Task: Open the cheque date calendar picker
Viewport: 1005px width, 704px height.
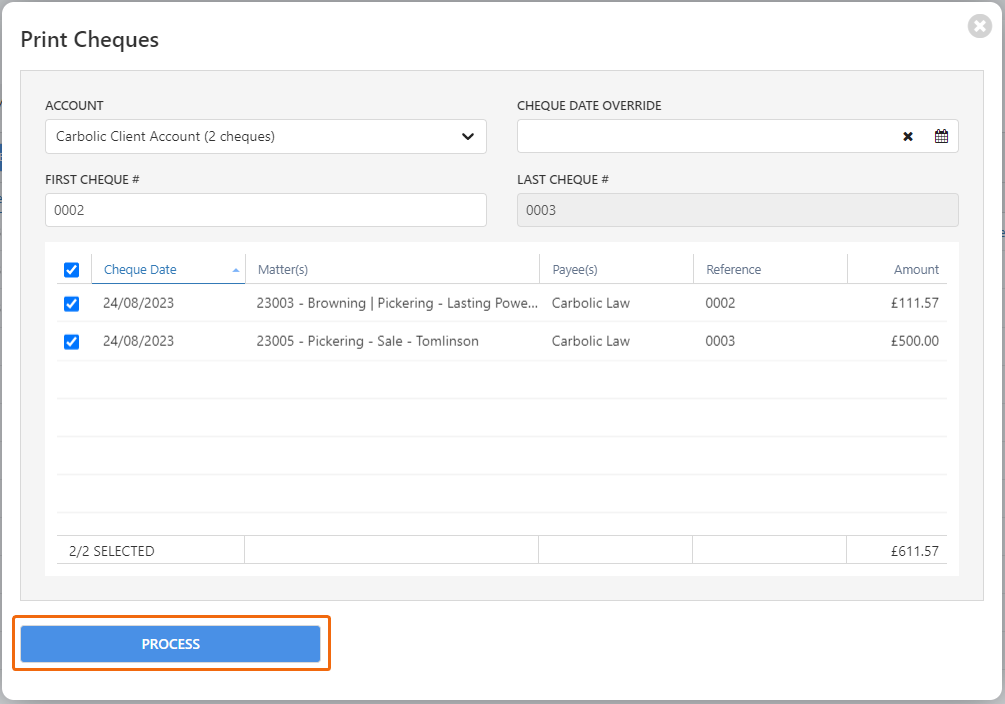Action: tap(941, 137)
